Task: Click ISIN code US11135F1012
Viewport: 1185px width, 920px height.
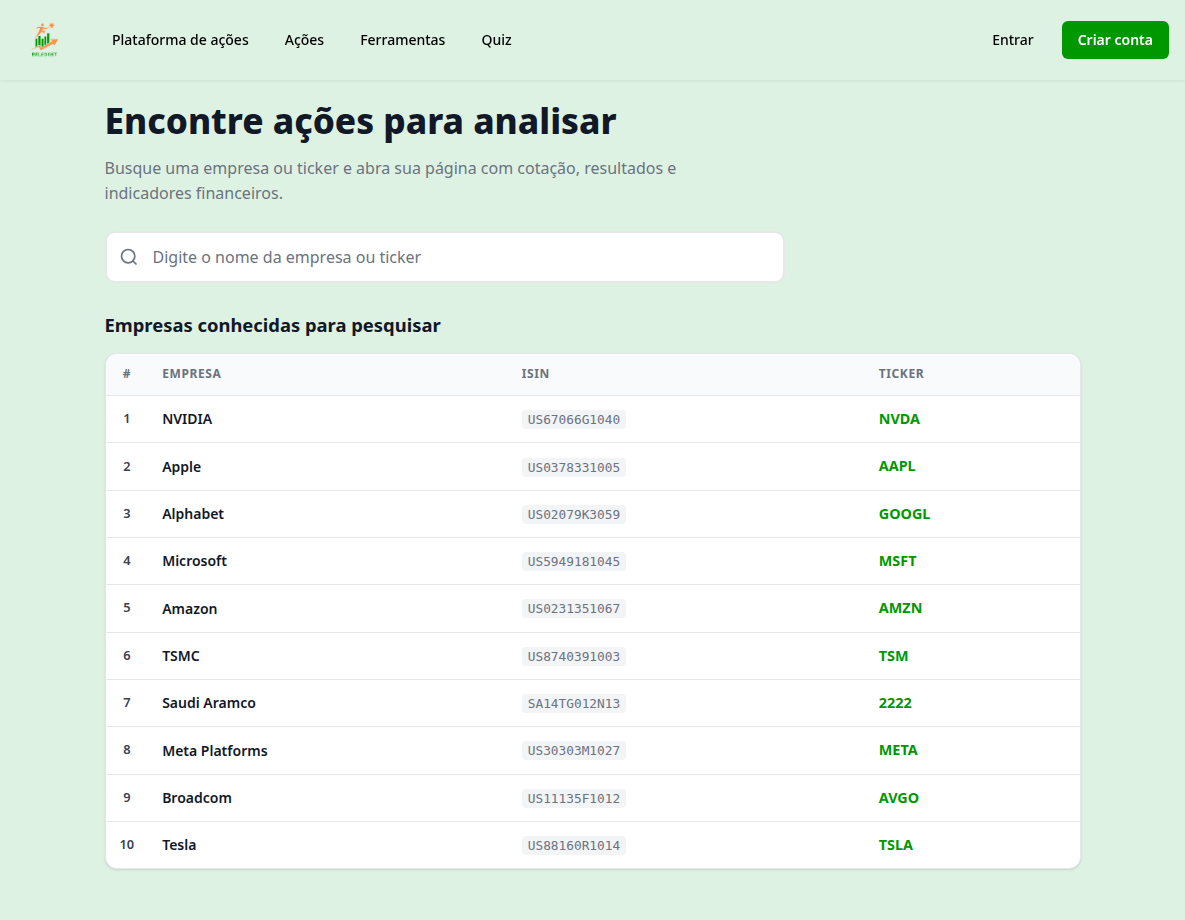Action: (x=574, y=798)
